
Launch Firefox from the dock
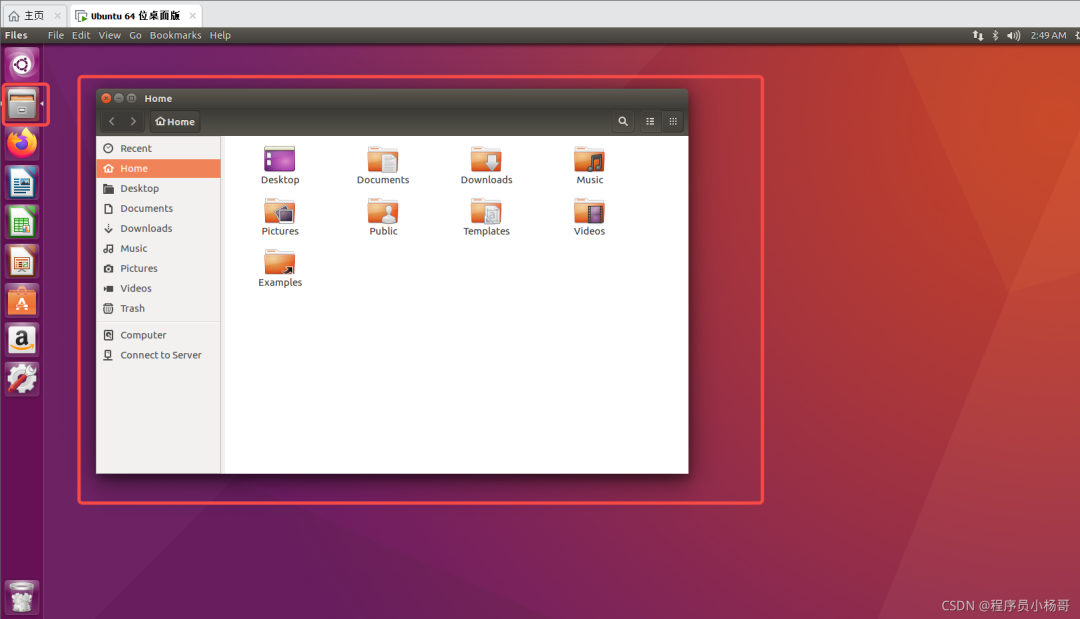coord(22,143)
